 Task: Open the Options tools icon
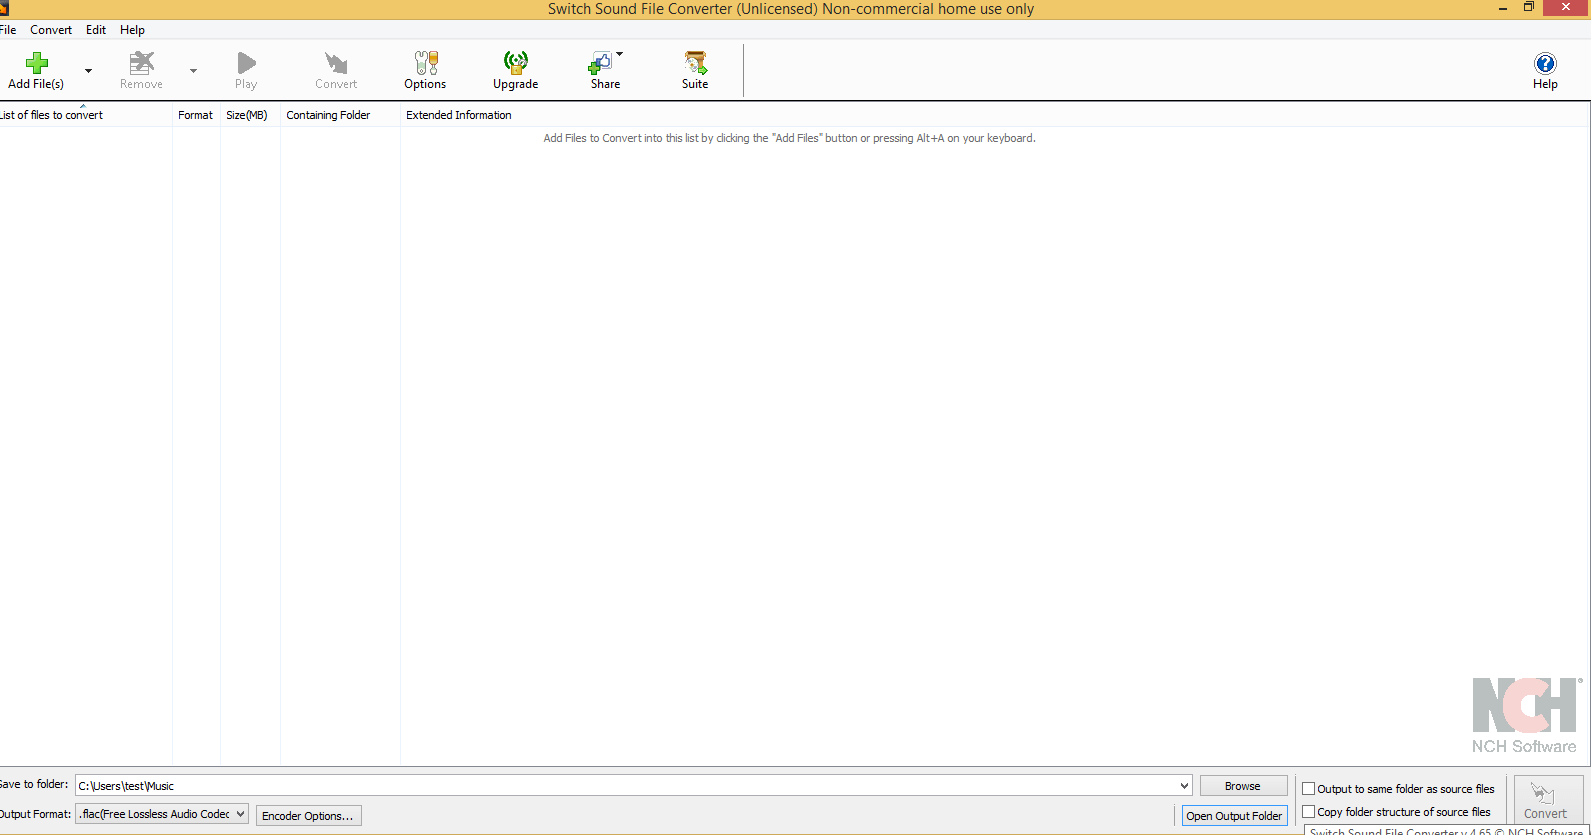(x=426, y=63)
